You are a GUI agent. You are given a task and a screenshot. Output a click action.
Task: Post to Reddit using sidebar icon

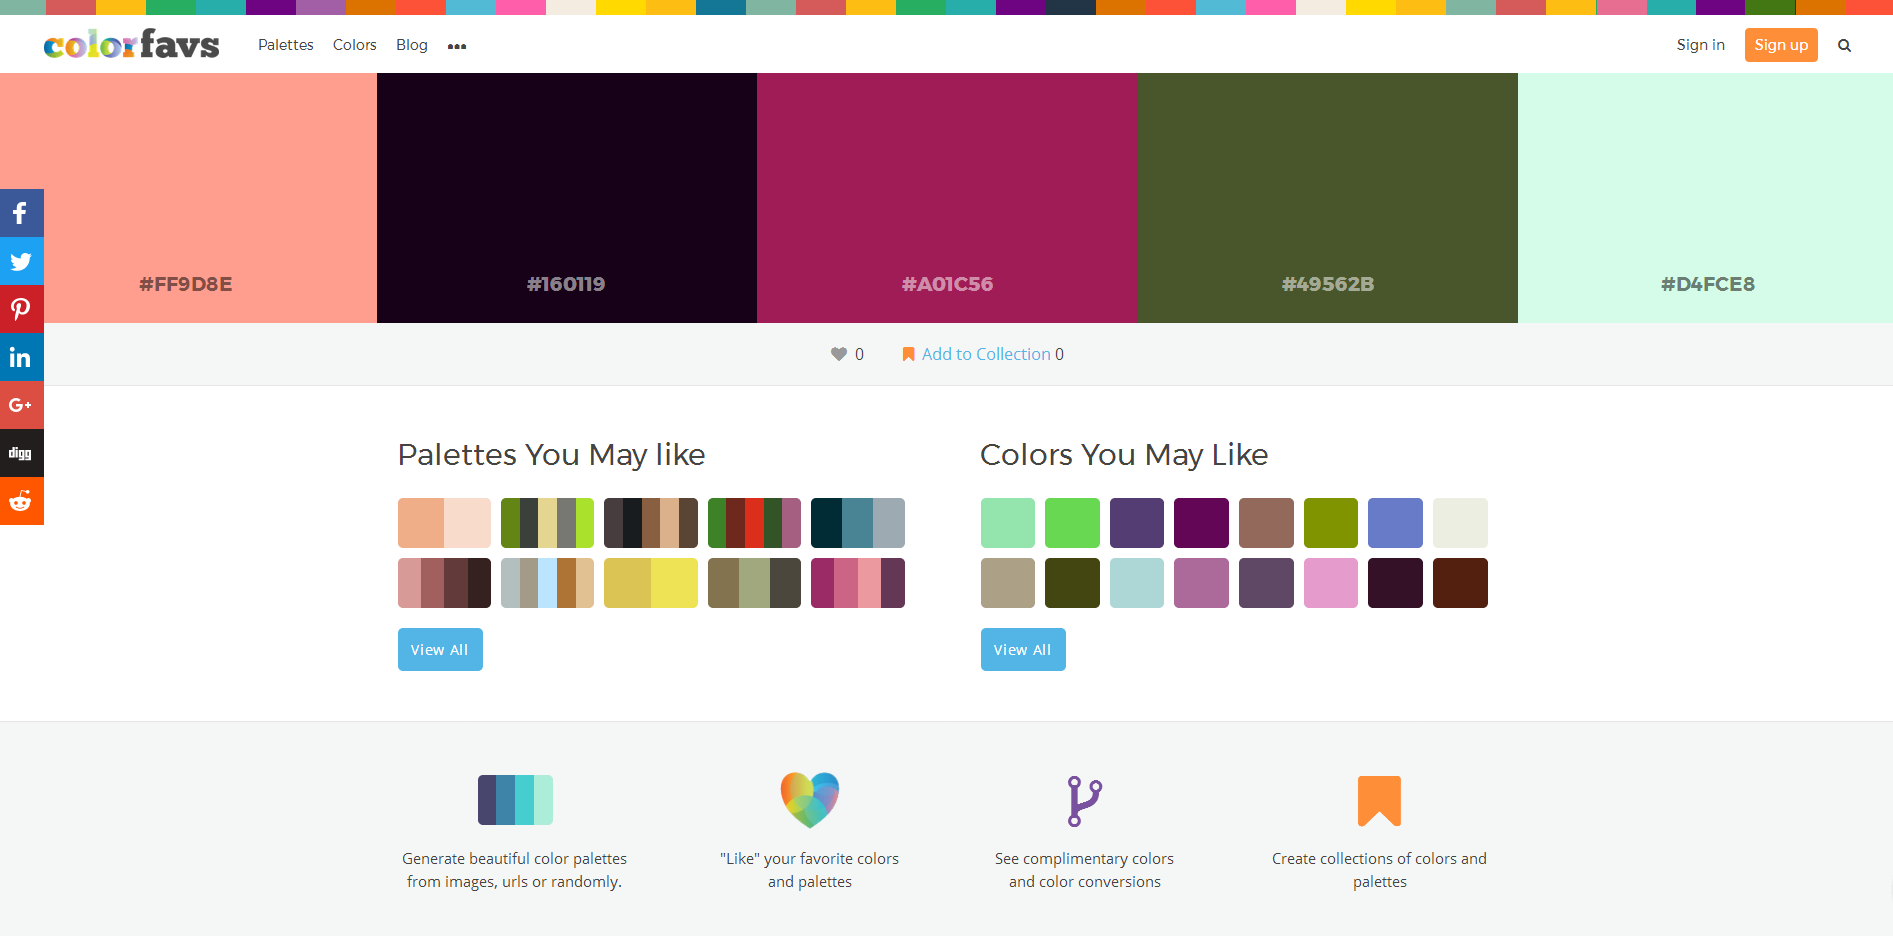click(x=21, y=501)
